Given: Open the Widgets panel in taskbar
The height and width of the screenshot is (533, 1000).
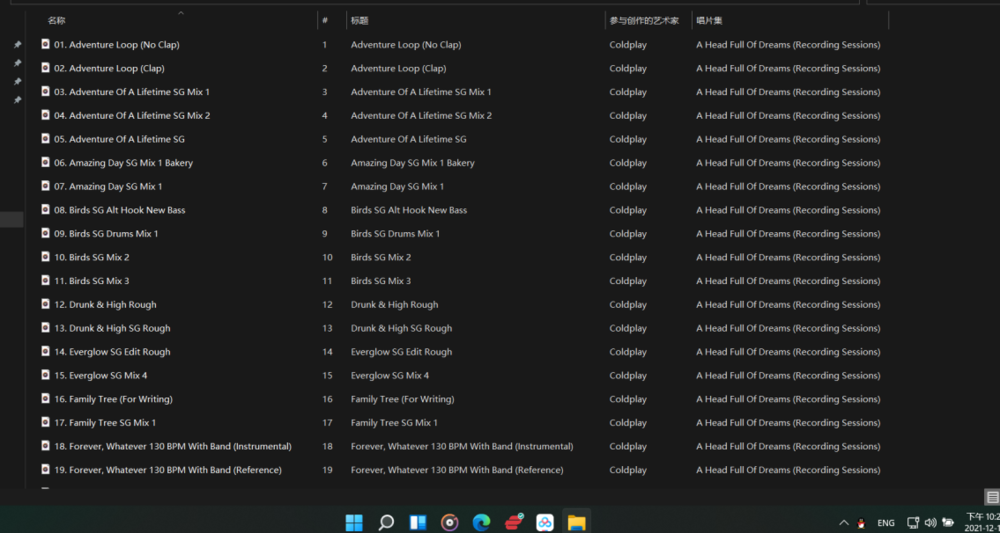Looking at the screenshot, I should pyautogui.click(x=418, y=522).
